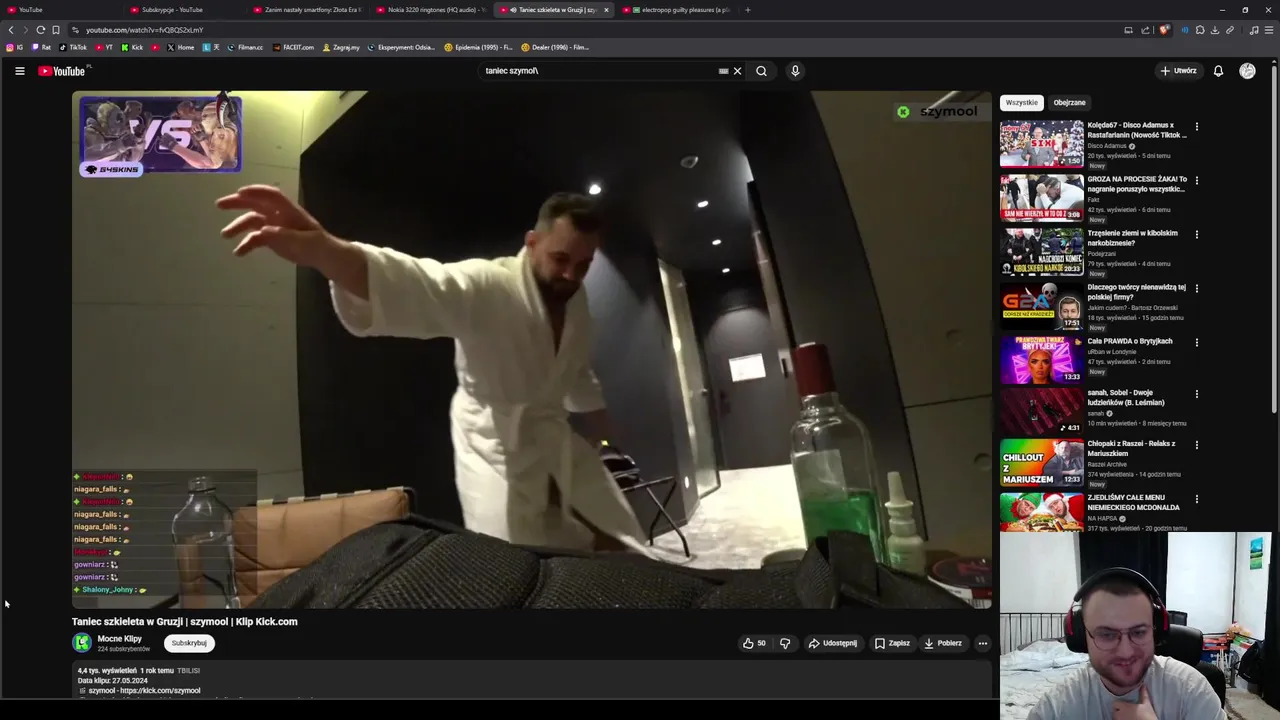This screenshot has height=720, width=1280.
Task: Dislike the video
Action: (x=785, y=643)
